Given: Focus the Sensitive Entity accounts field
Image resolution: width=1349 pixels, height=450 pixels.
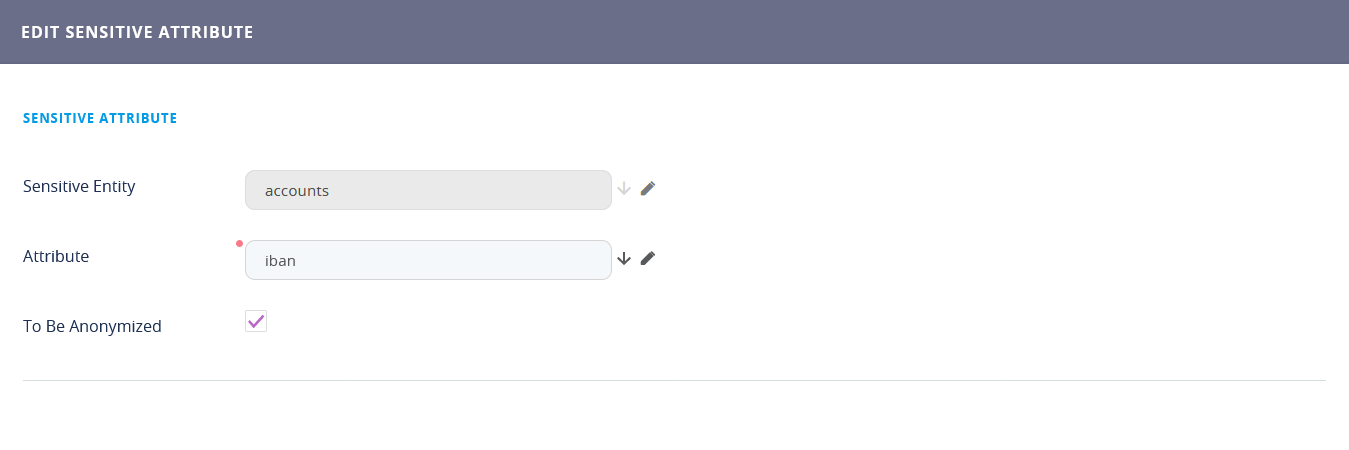Looking at the screenshot, I should pos(428,190).
